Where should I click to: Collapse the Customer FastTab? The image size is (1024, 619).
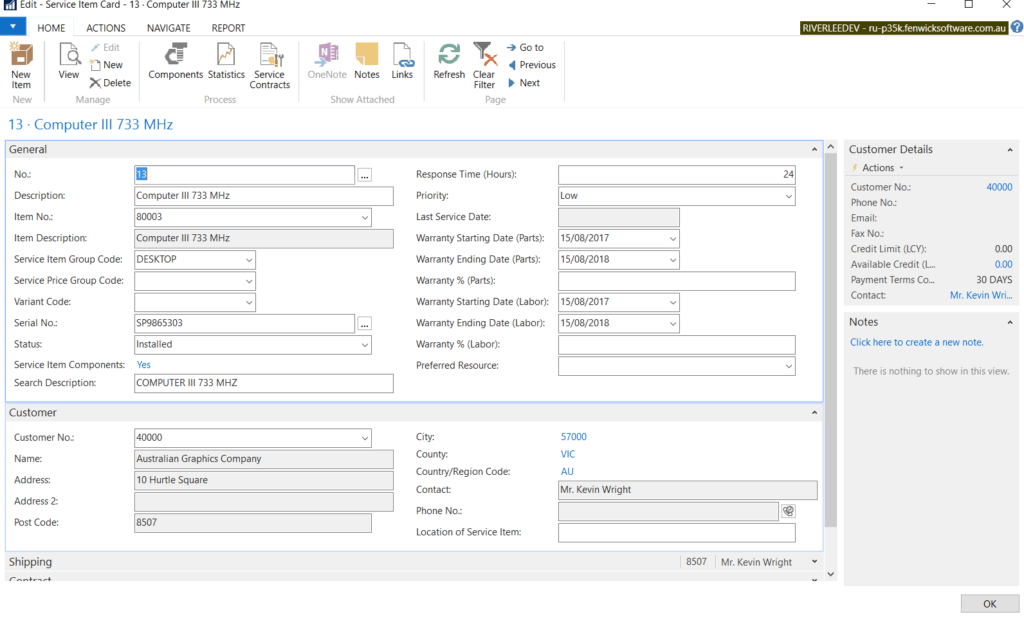[814, 413]
